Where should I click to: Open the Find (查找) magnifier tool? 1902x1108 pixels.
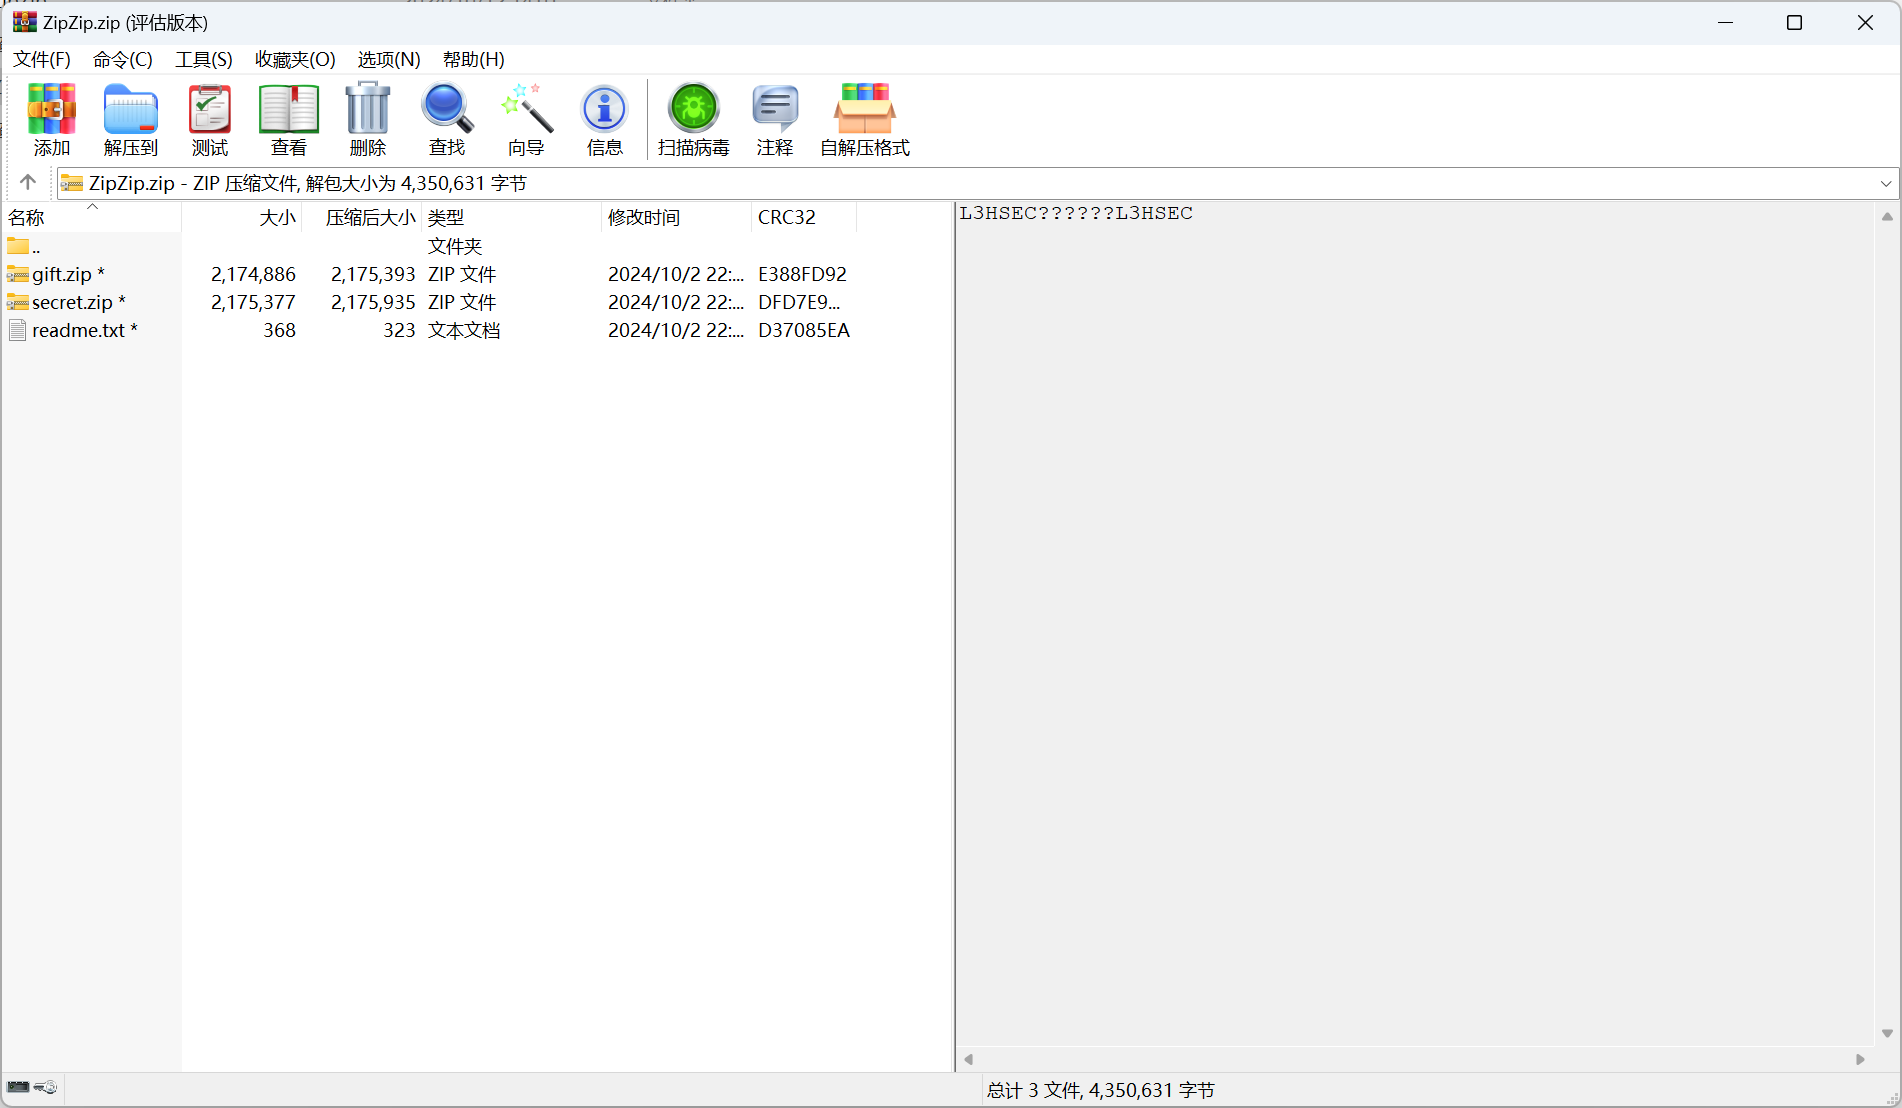tap(447, 119)
